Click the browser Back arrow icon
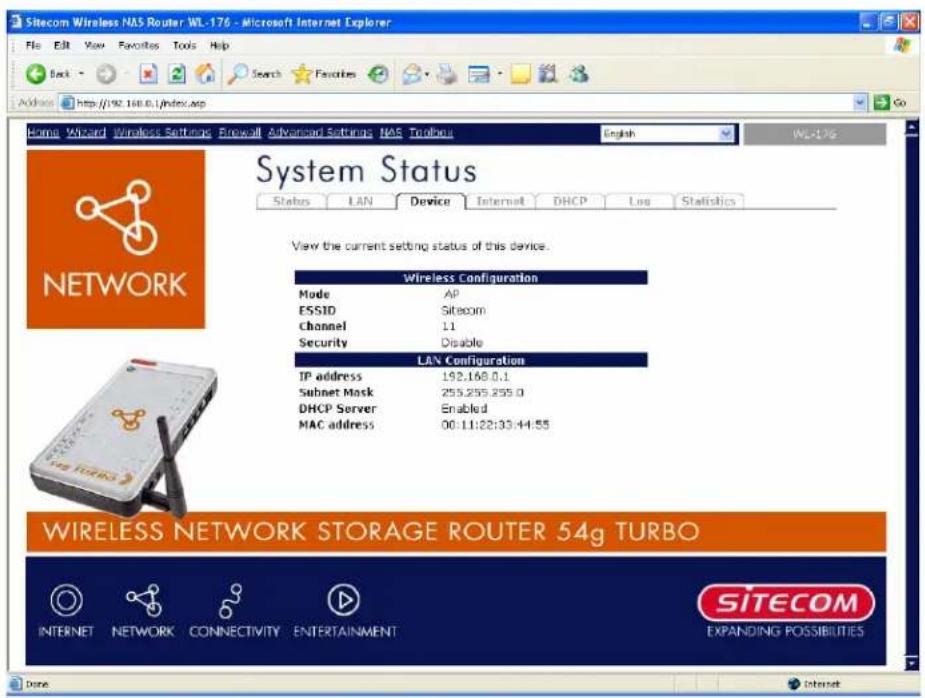The width and height of the screenshot is (925, 698). (x=36, y=74)
